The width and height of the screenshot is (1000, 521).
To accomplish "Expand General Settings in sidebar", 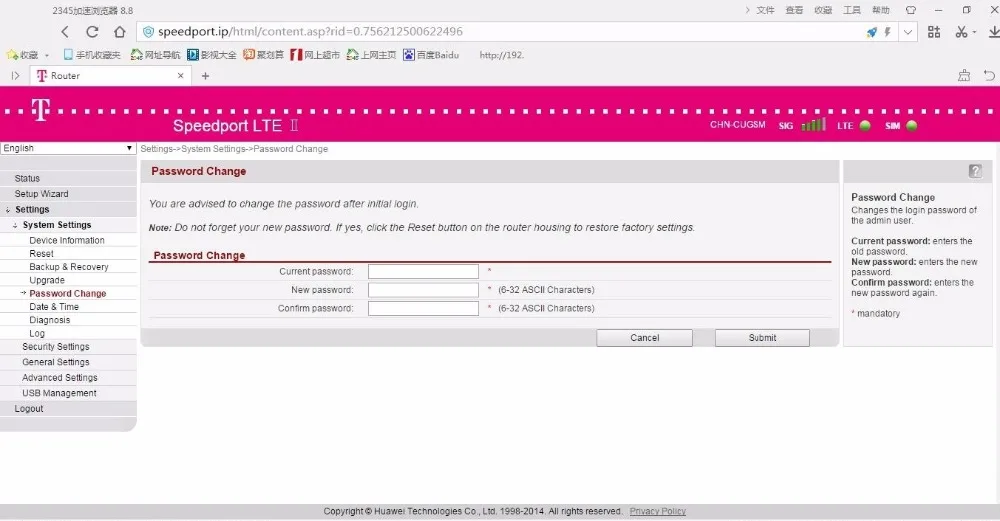I will (x=55, y=362).
